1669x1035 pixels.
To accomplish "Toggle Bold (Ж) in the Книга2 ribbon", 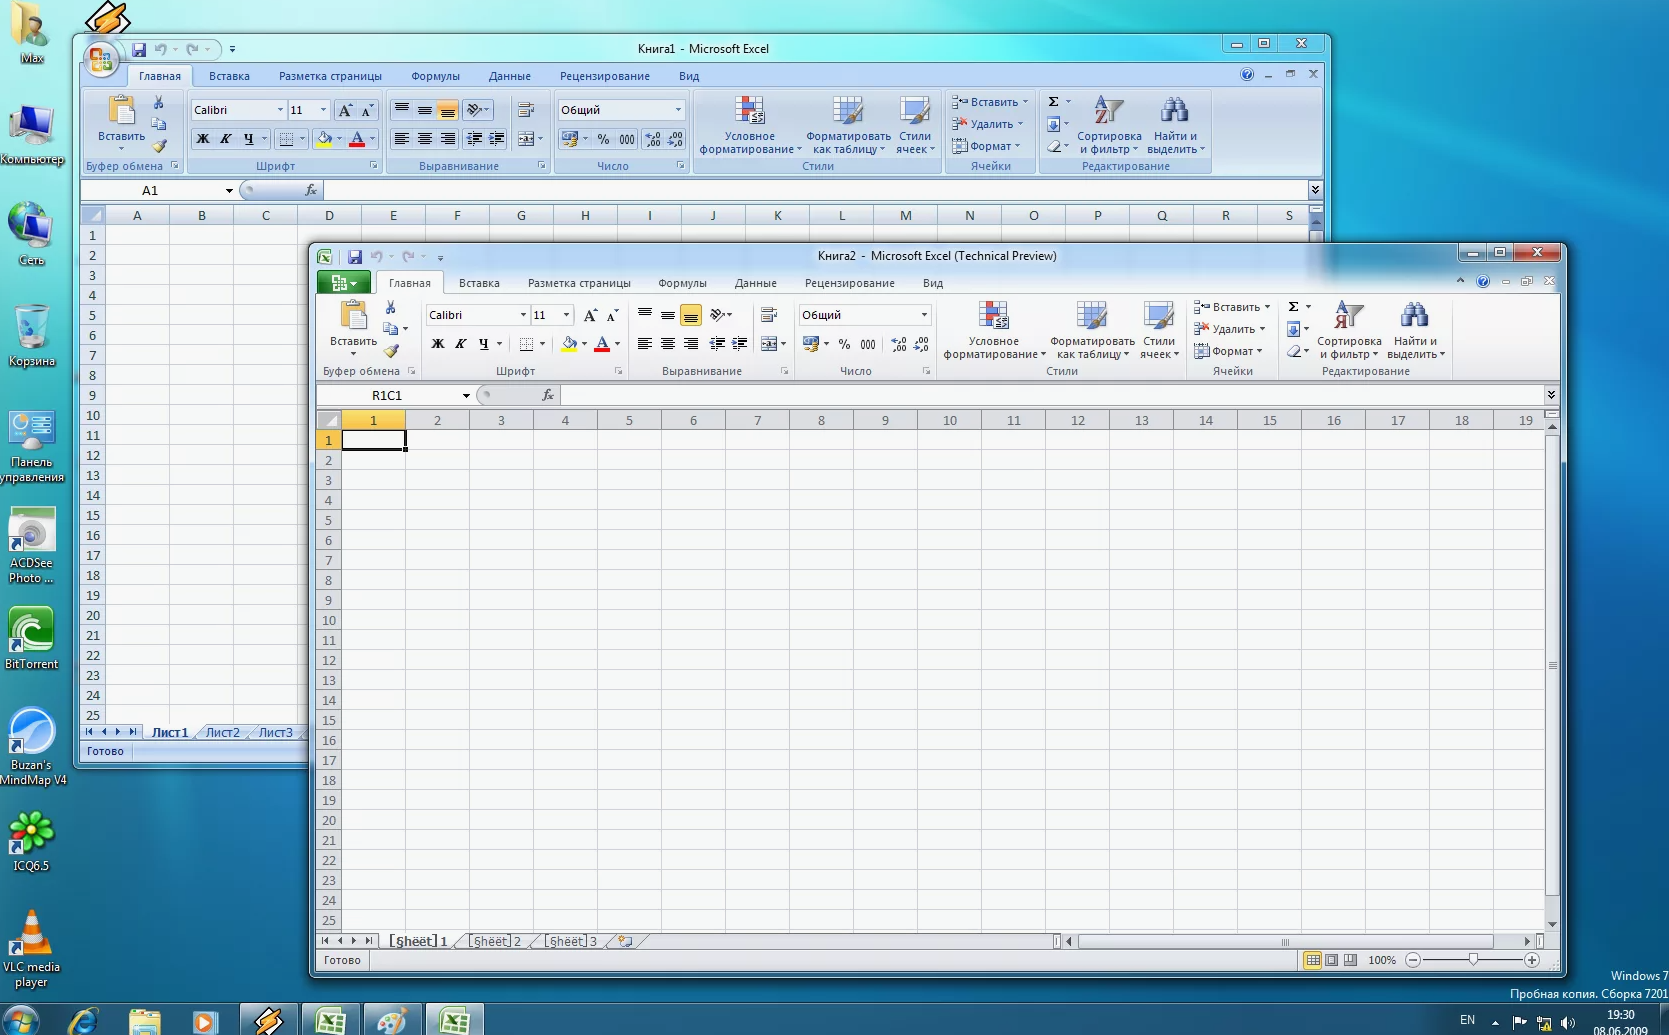I will pyautogui.click(x=437, y=344).
